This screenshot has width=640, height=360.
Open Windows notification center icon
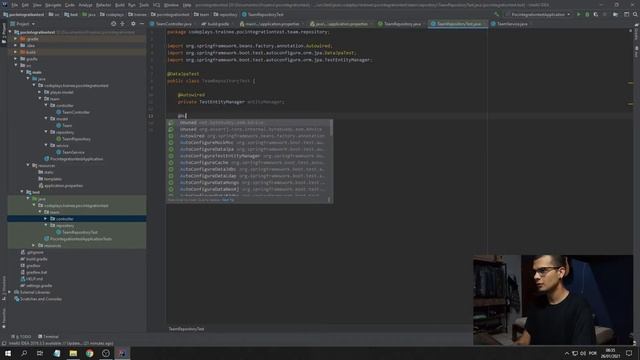tap(629, 353)
